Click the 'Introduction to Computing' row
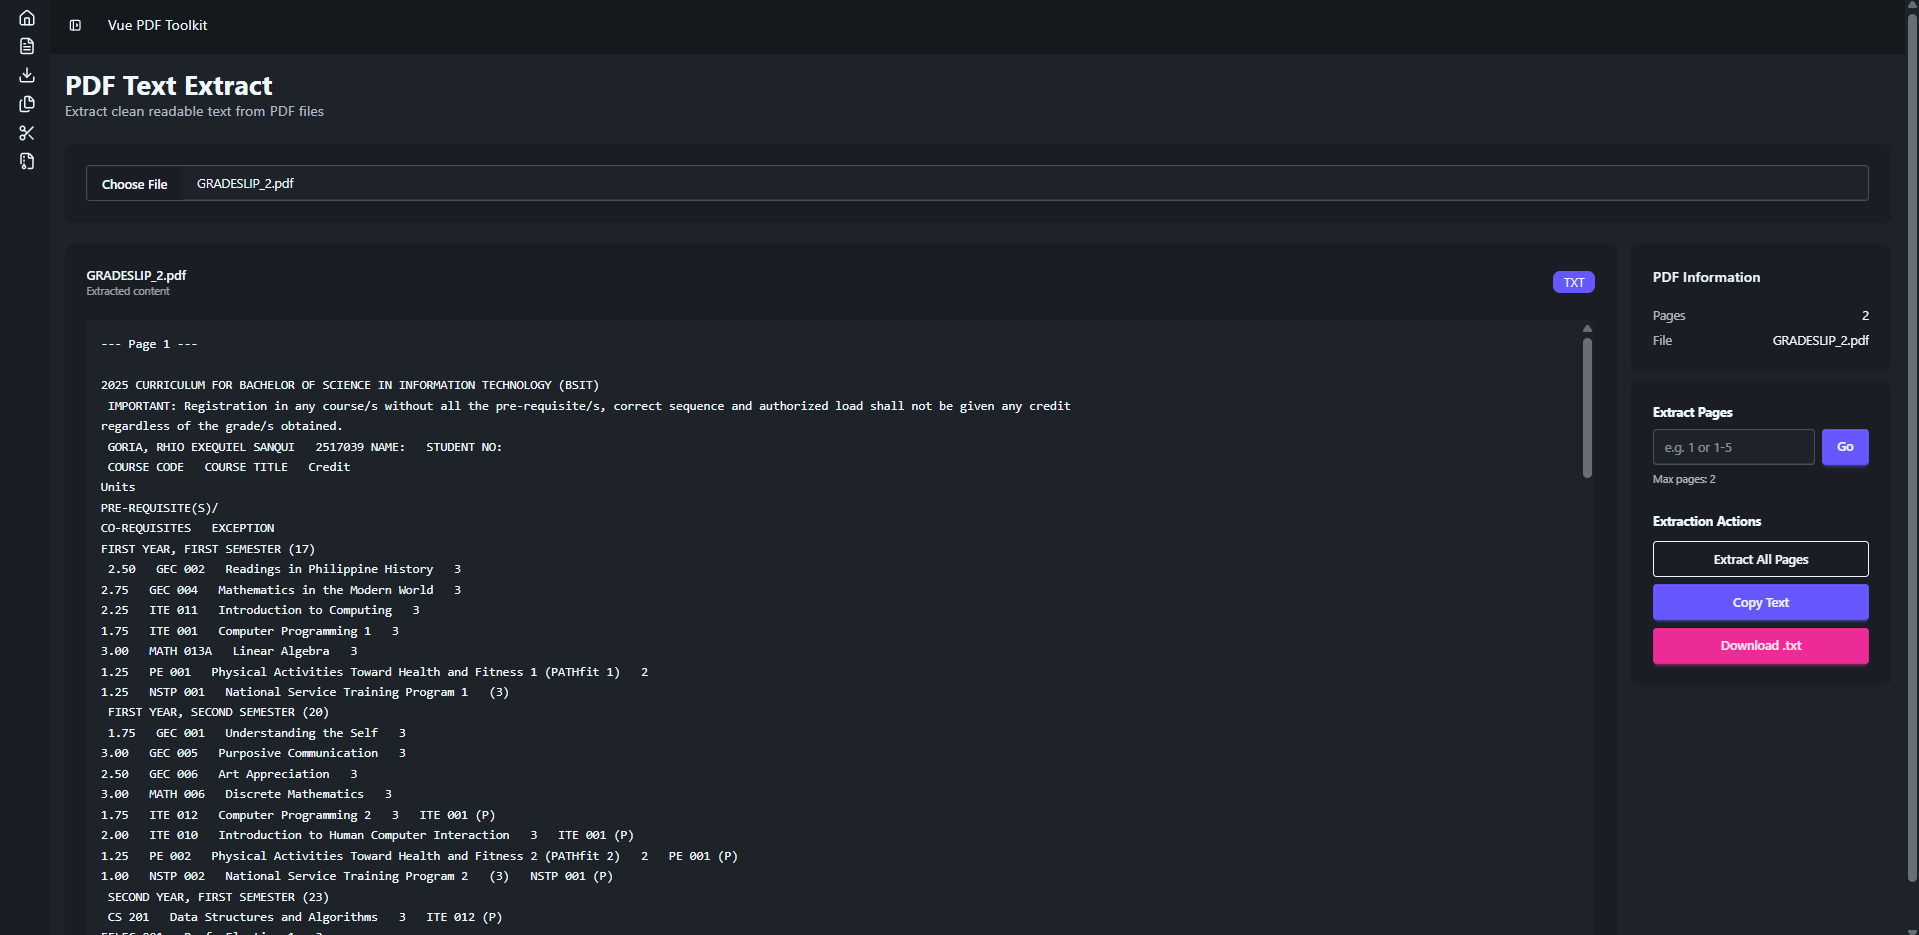Screen dimensions: 1919x935 click(260, 610)
